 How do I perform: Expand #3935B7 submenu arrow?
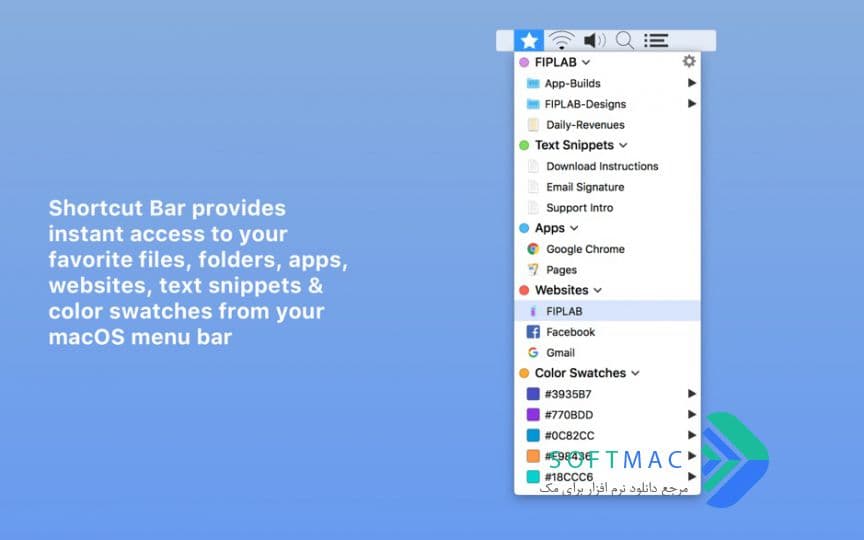pyautogui.click(x=692, y=393)
